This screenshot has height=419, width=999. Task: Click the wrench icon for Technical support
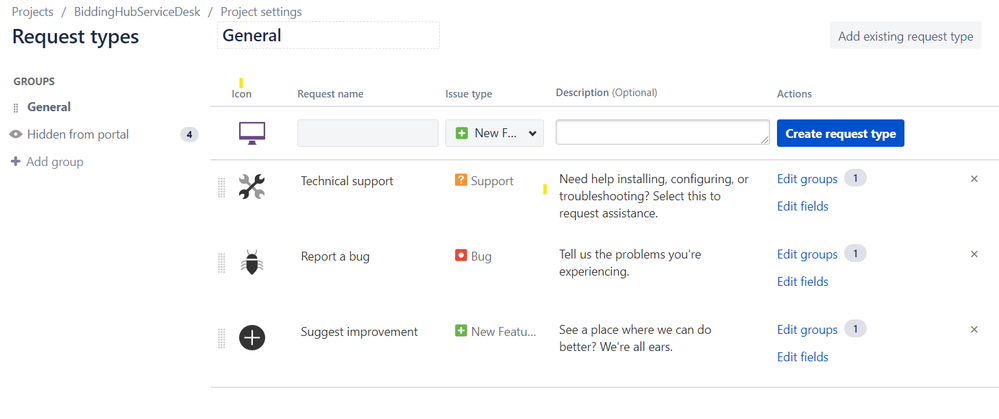[x=252, y=187]
